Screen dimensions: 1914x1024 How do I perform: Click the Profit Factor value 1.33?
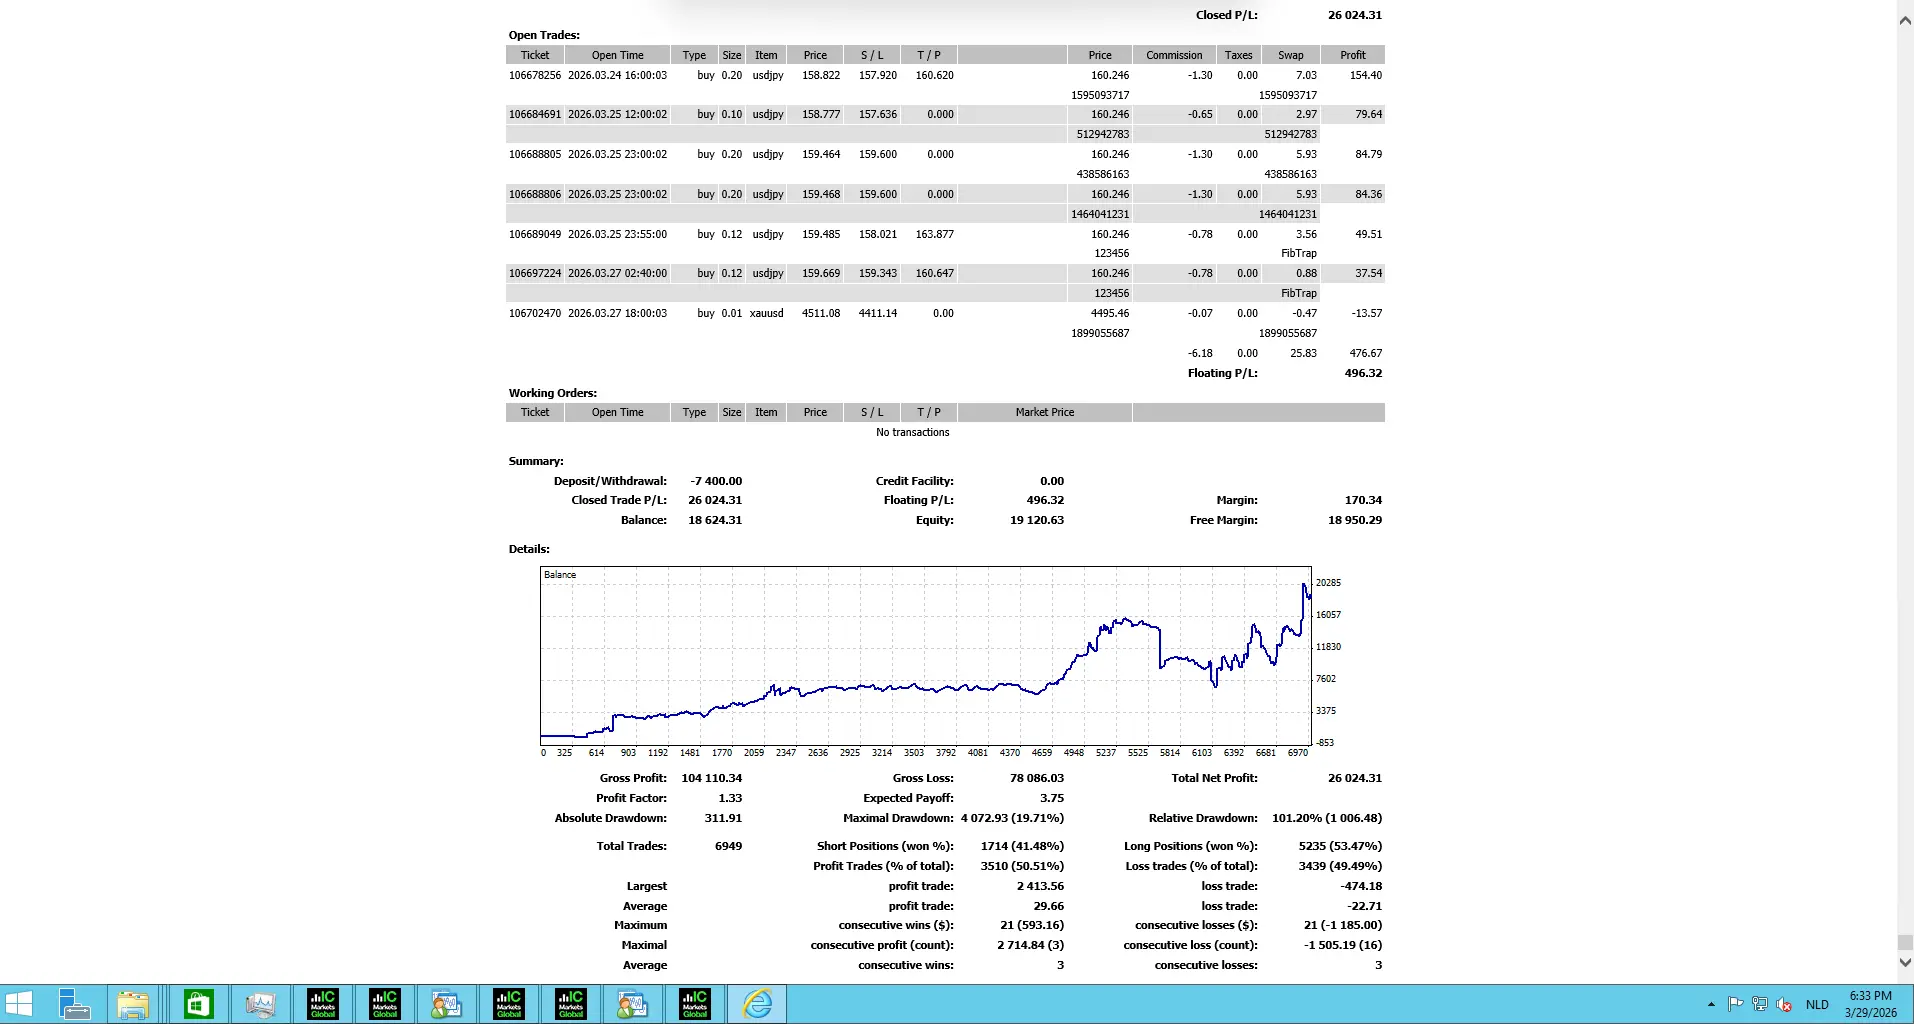pos(730,798)
